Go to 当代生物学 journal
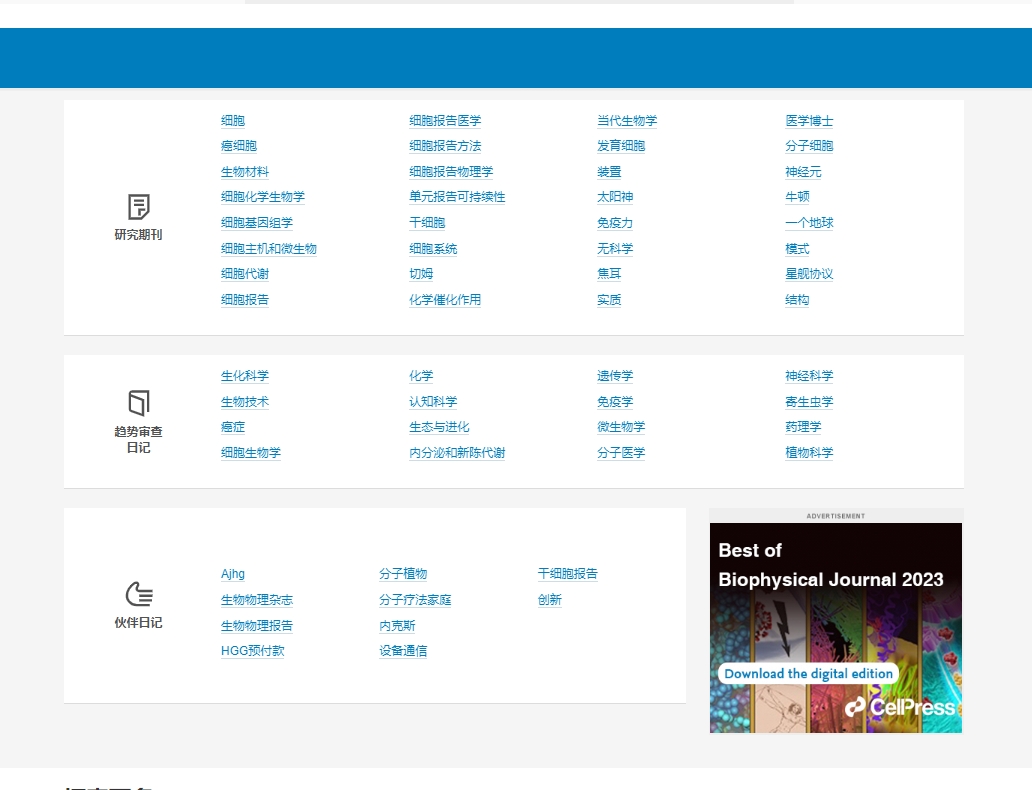This screenshot has height=790, width=1032. [627, 120]
